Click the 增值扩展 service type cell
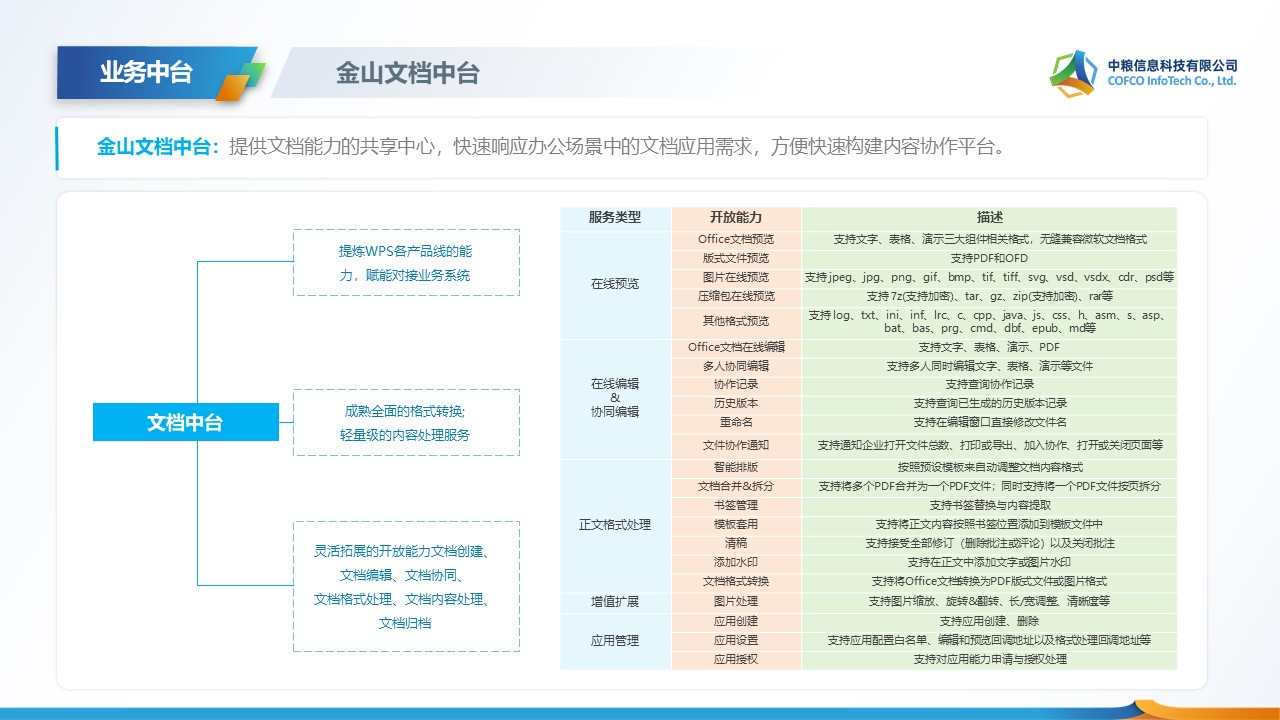The width and height of the screenshot is (1280, 720). 615,602
